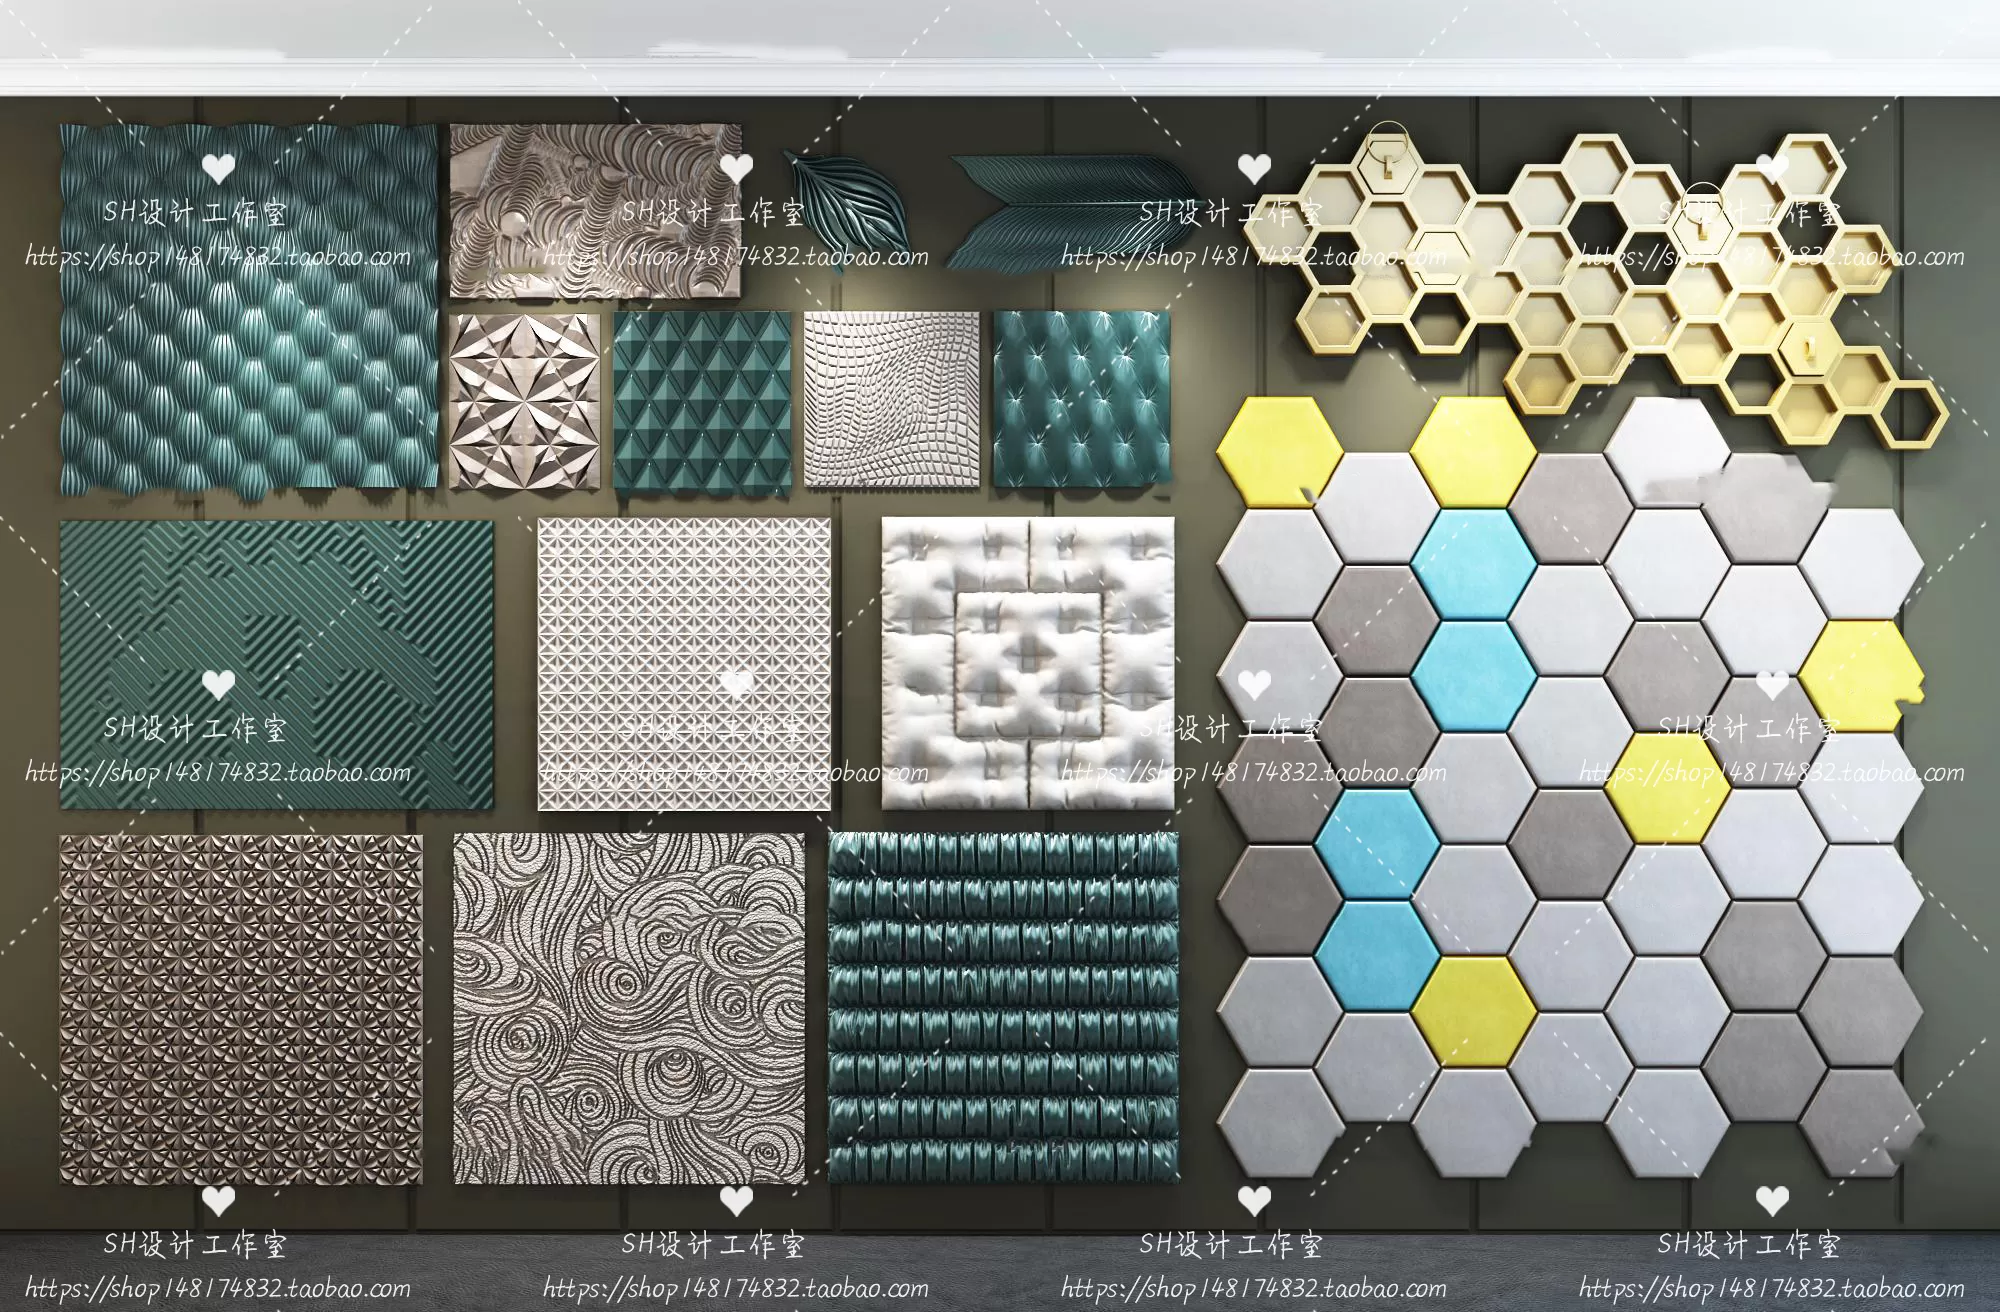Click the white tufted cushion panel
The image size is (2000, 1312).
(1020, 660)
